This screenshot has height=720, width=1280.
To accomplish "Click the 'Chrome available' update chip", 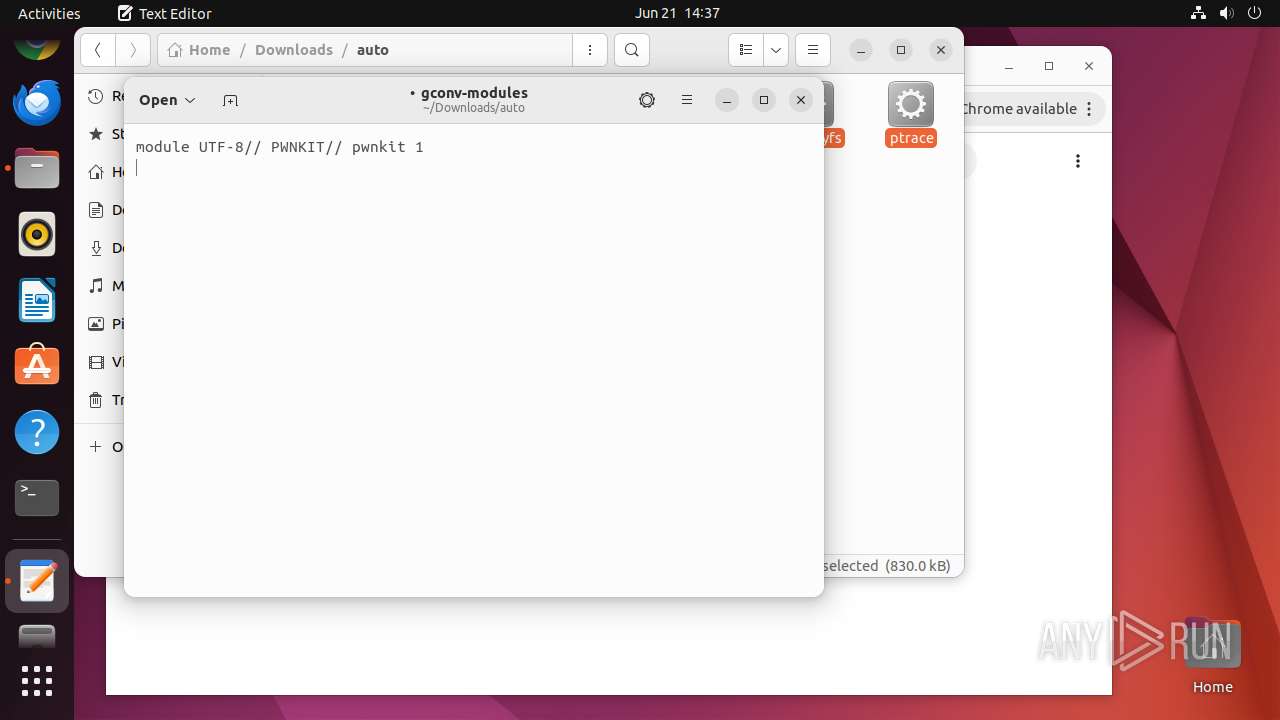I will click(1030, 109).
